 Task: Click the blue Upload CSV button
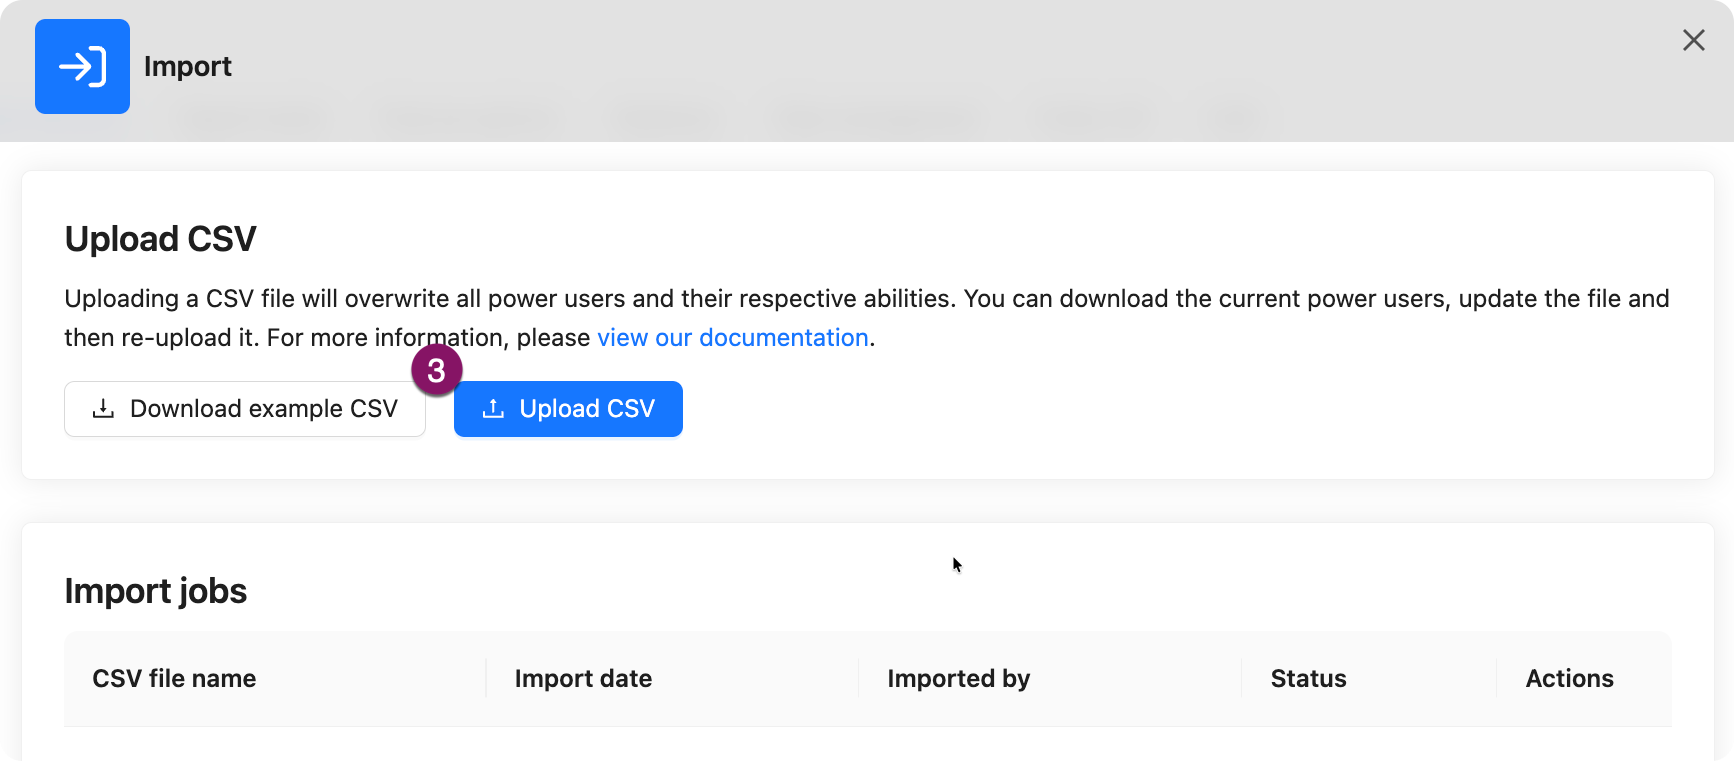(568, 409)
